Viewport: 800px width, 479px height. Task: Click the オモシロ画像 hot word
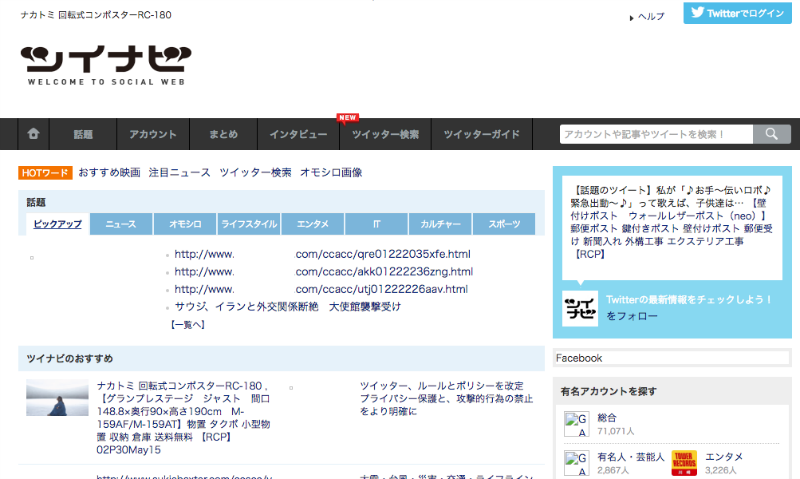click(x=331, y=172)
